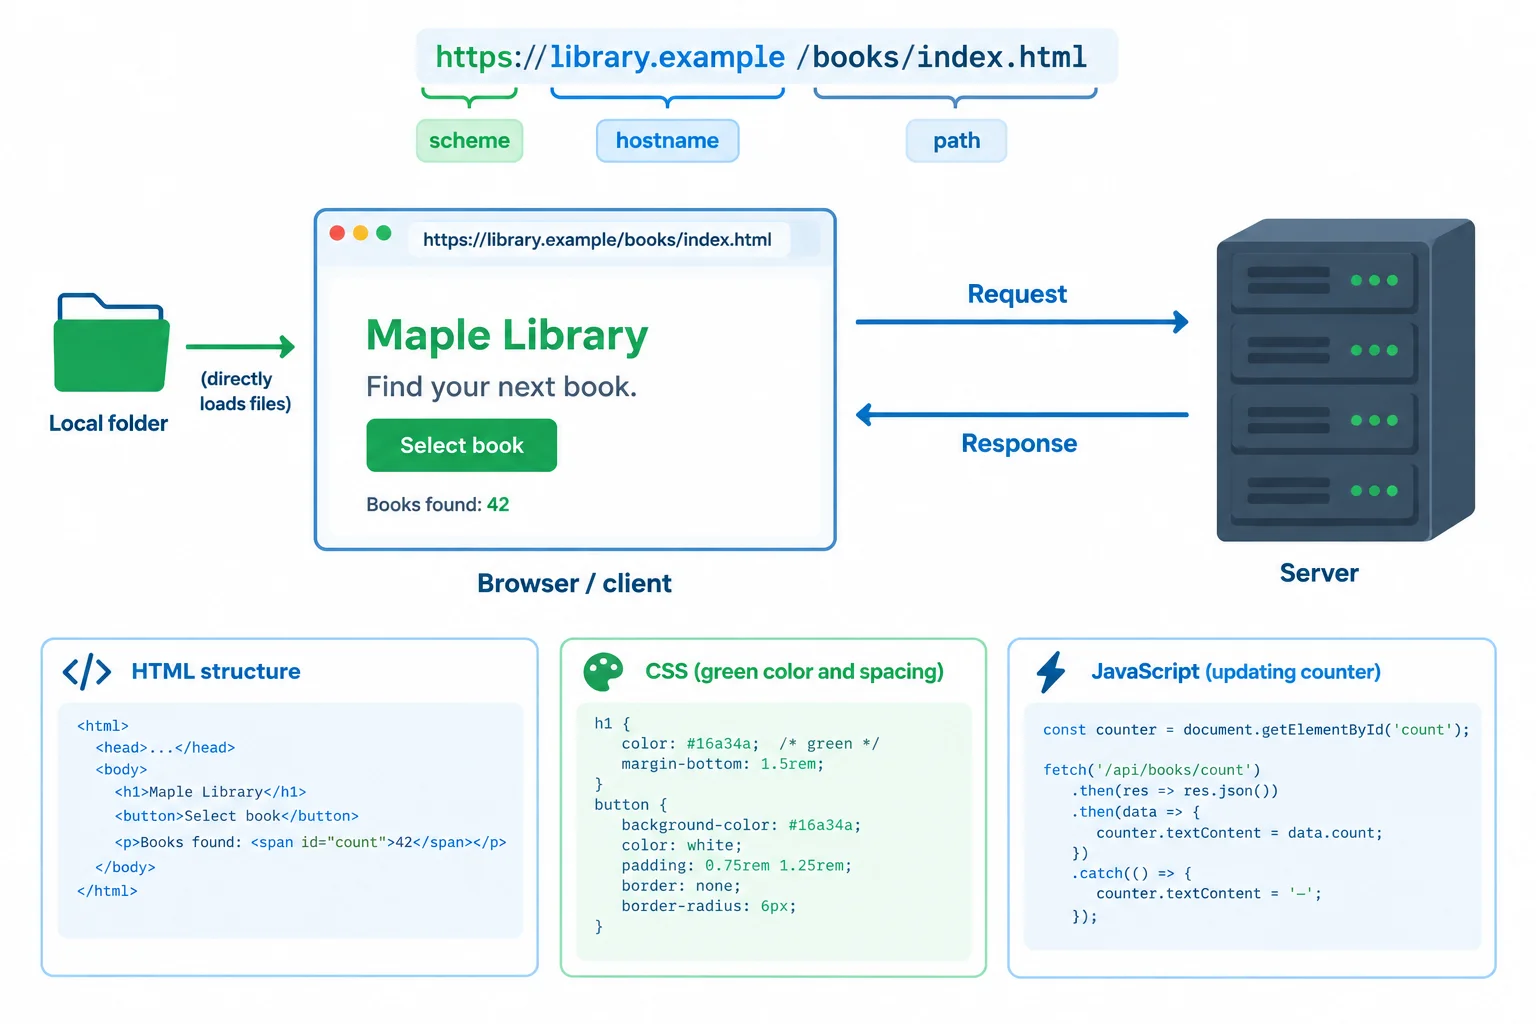The image size is (1536, 1024).
Task: Click 'library.example' in the top URL
Action: [x=667, y=57]
